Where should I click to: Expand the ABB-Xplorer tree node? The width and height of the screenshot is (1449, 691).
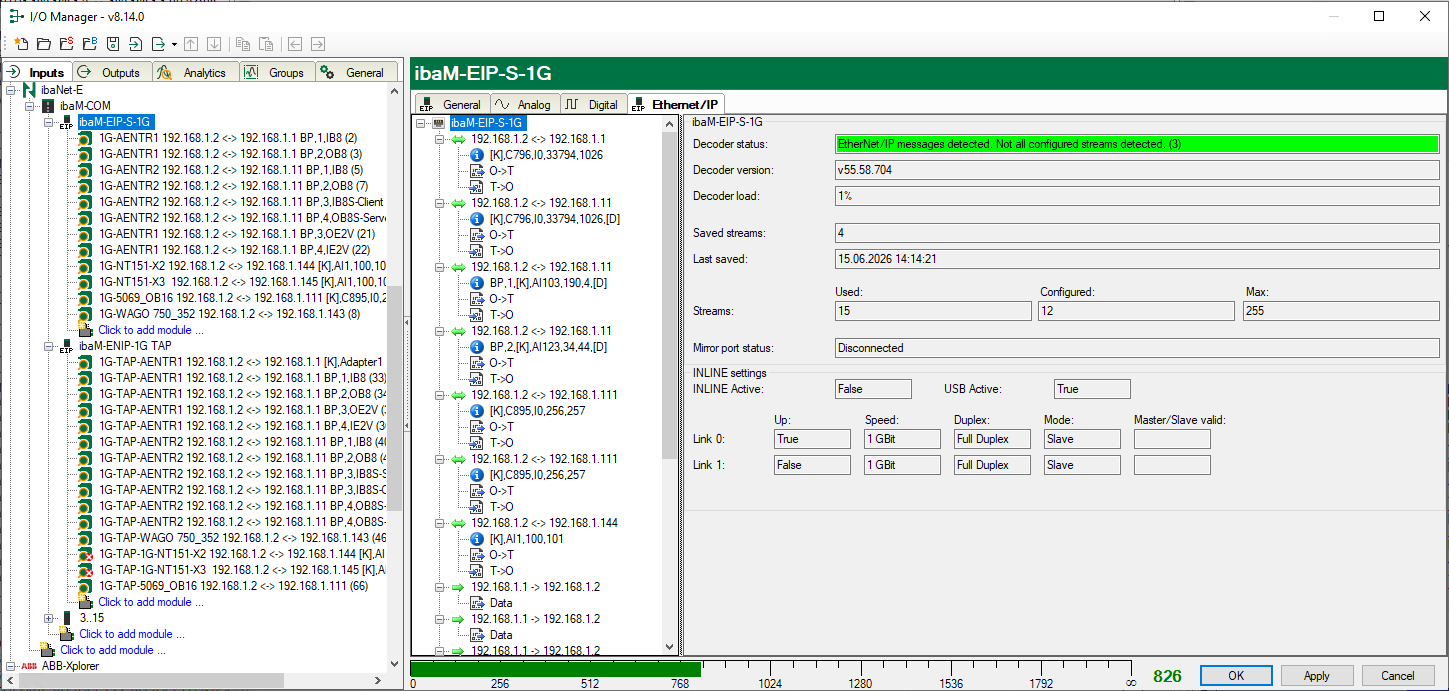point(11,666)
